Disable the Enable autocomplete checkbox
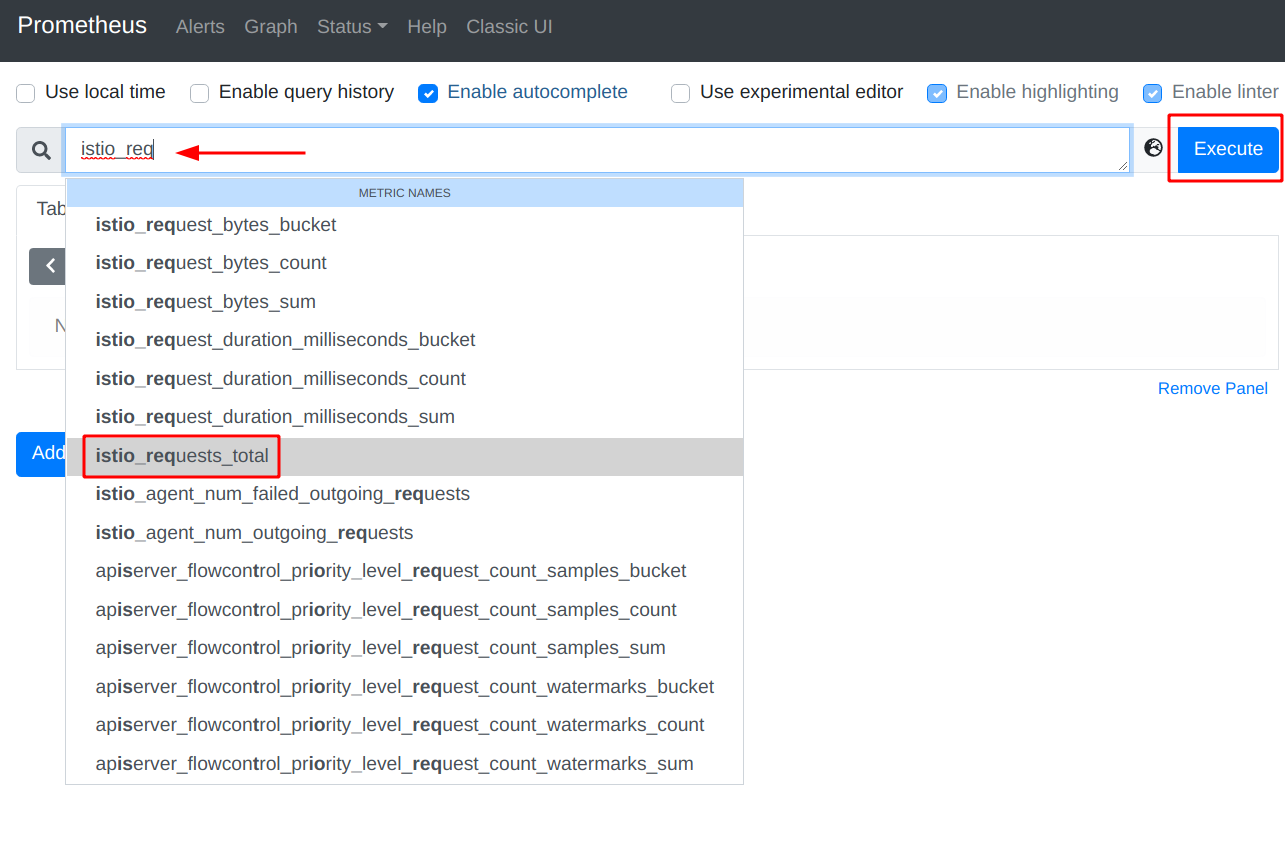This screenshot has height=856, width=1285. [x=428, y=93]
